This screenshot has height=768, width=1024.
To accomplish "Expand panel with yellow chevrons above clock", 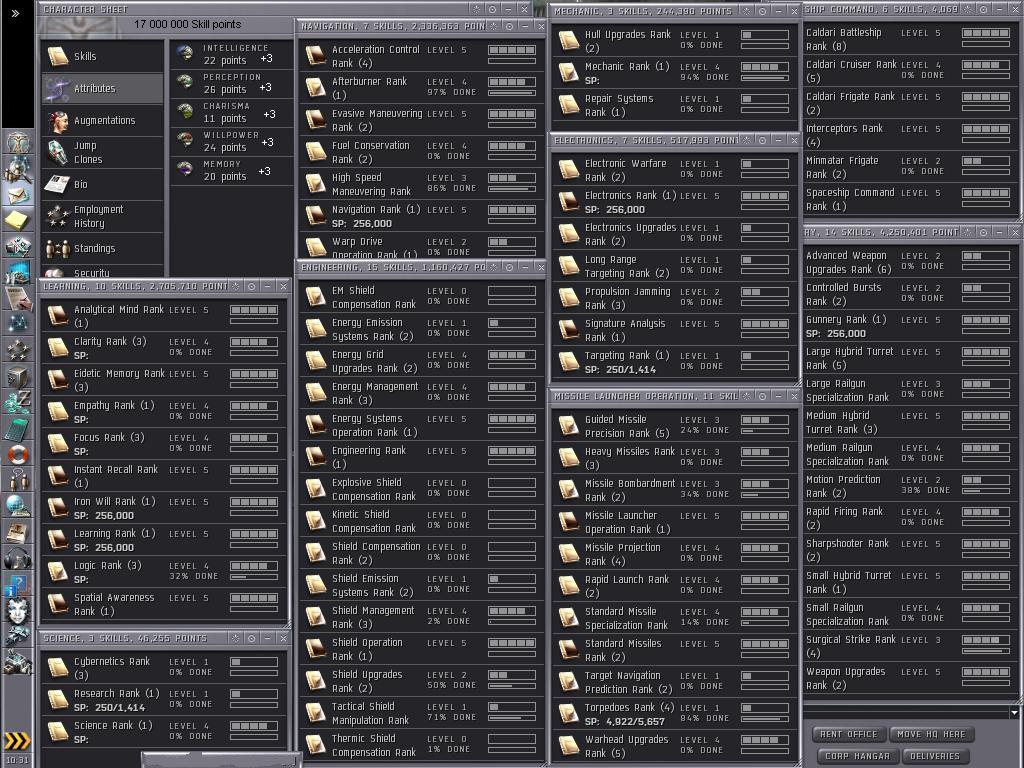I will coord(18,741).
